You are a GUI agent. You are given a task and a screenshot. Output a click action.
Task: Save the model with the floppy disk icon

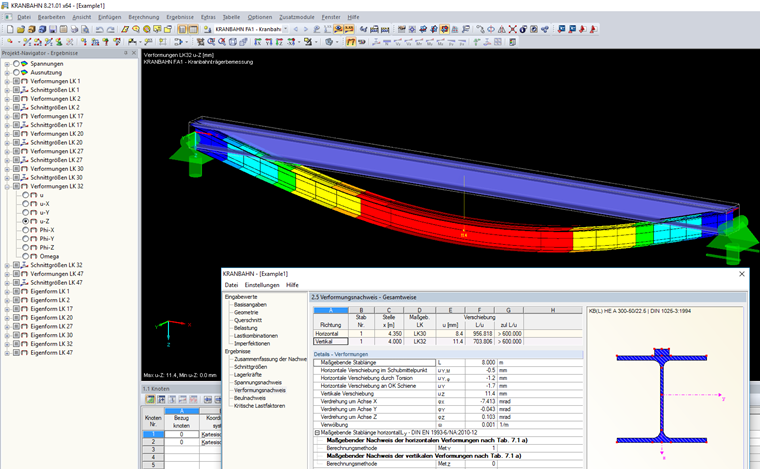pos(53,29)
